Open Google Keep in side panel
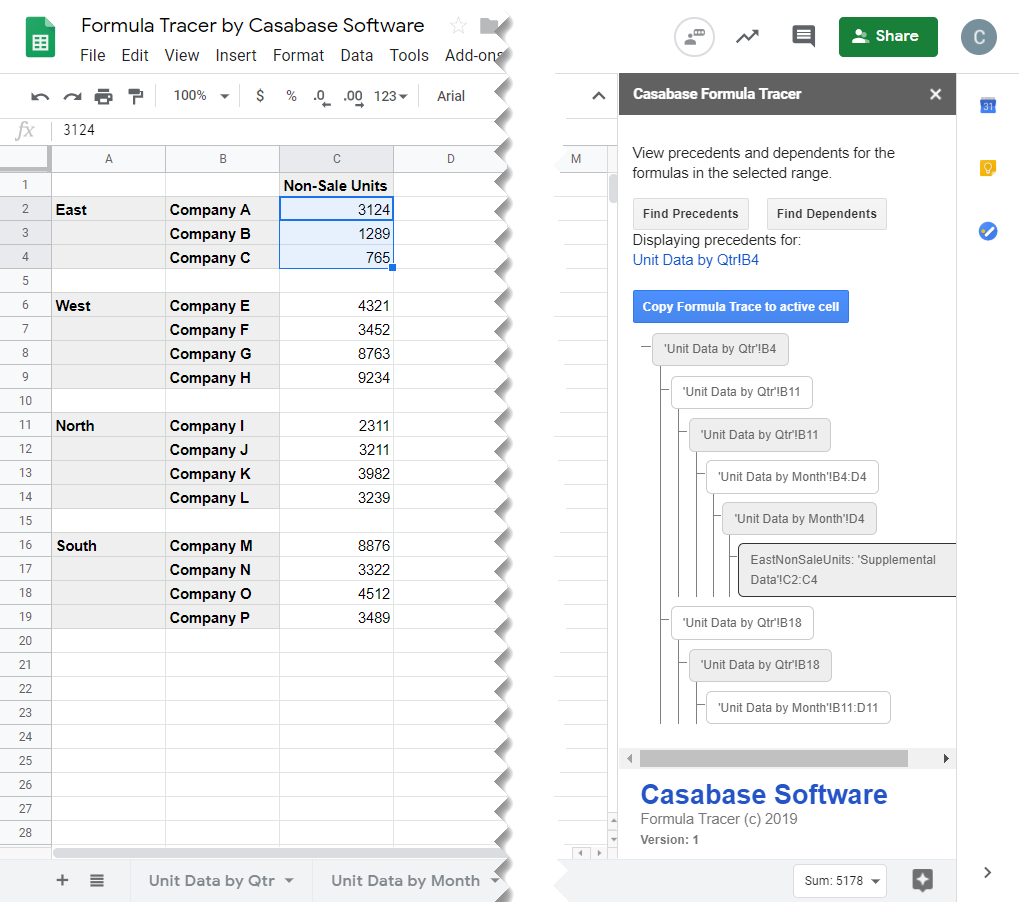Viewport: 1019px width, 902px height. pyautogui.click(x=988, y=168)
